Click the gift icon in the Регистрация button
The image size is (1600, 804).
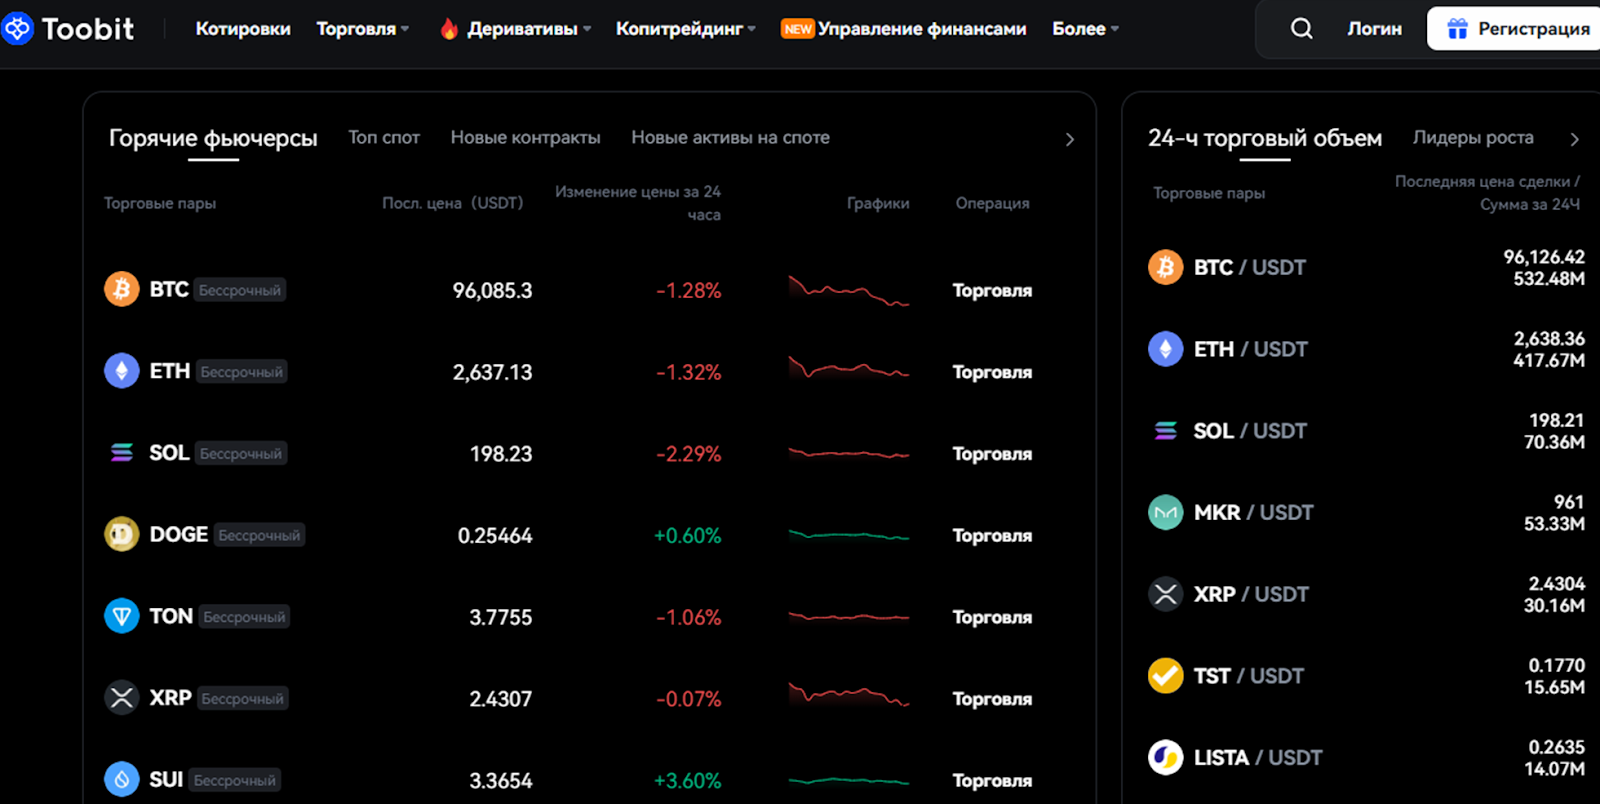pyautogui.click(x=1457, y=29)
